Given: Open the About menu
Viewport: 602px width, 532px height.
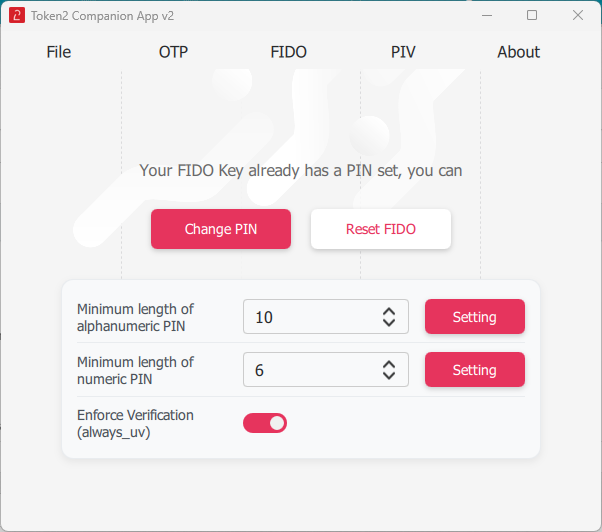Looking at the screenshot, I should (518, 52).
